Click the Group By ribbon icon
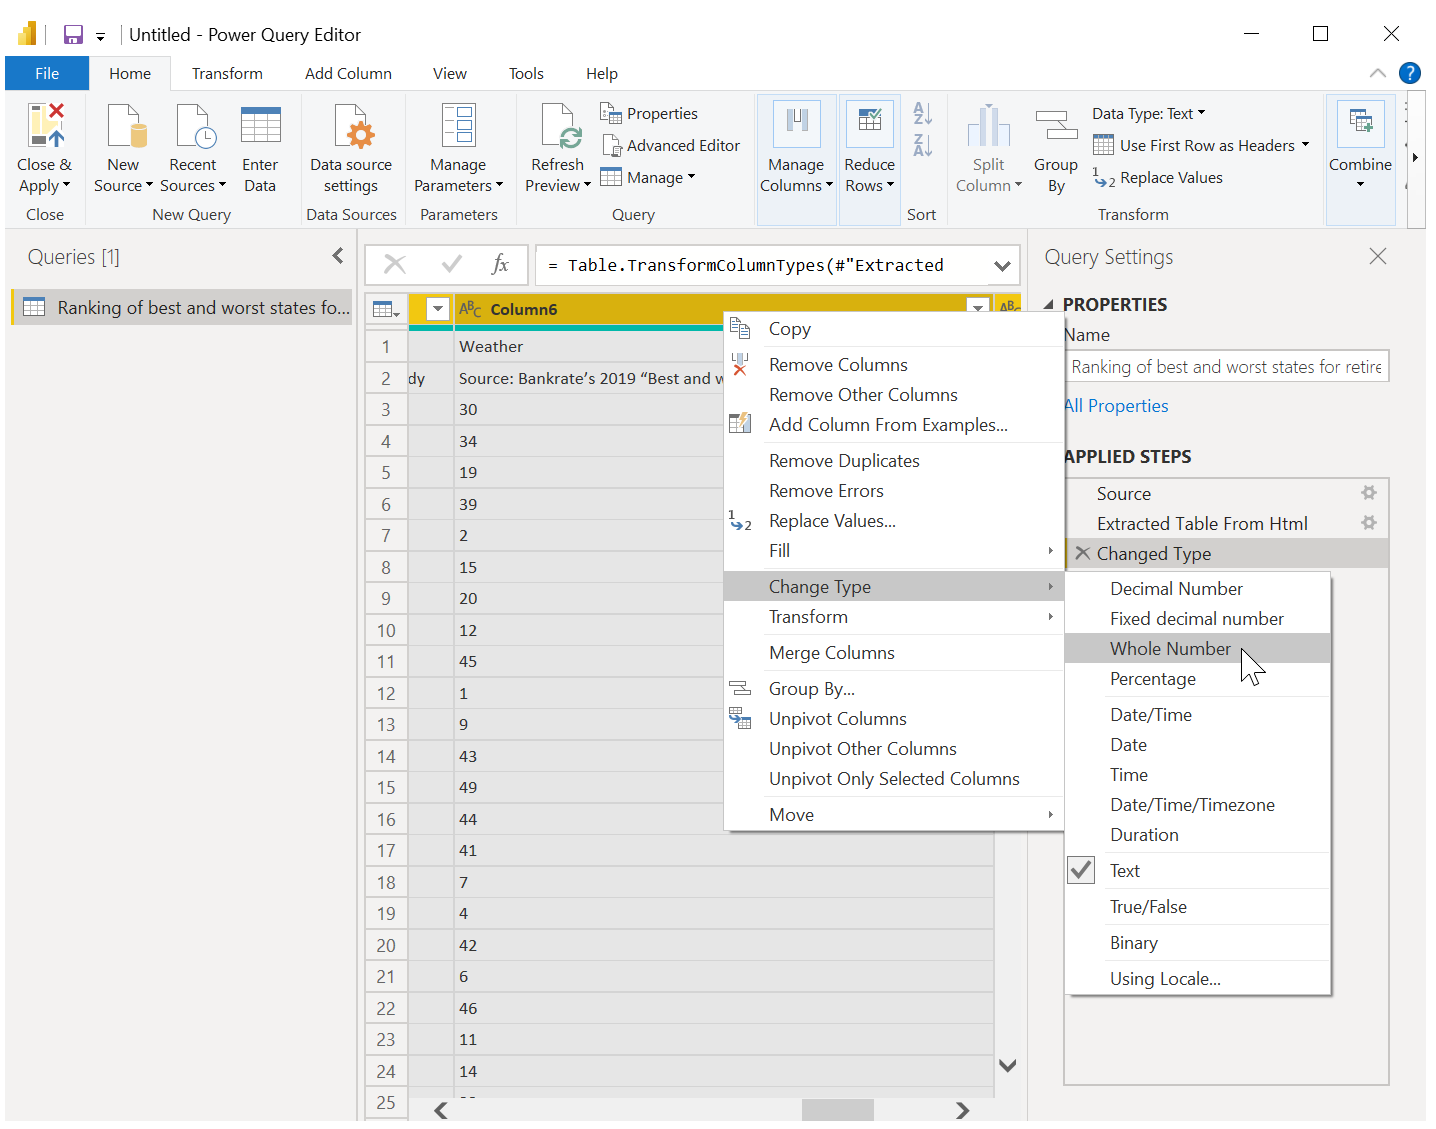Image resolution: width=1436 pixels, height=1129 pixels. tap(1056, 126)
